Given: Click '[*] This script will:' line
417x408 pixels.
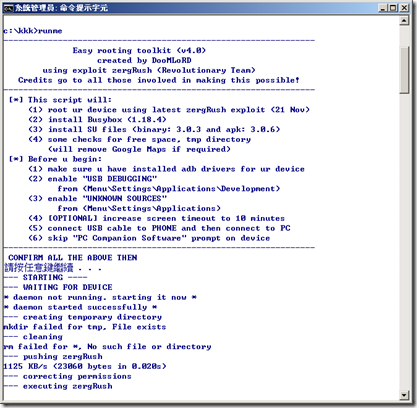Looking at the screenshot, I should [60, 100].
